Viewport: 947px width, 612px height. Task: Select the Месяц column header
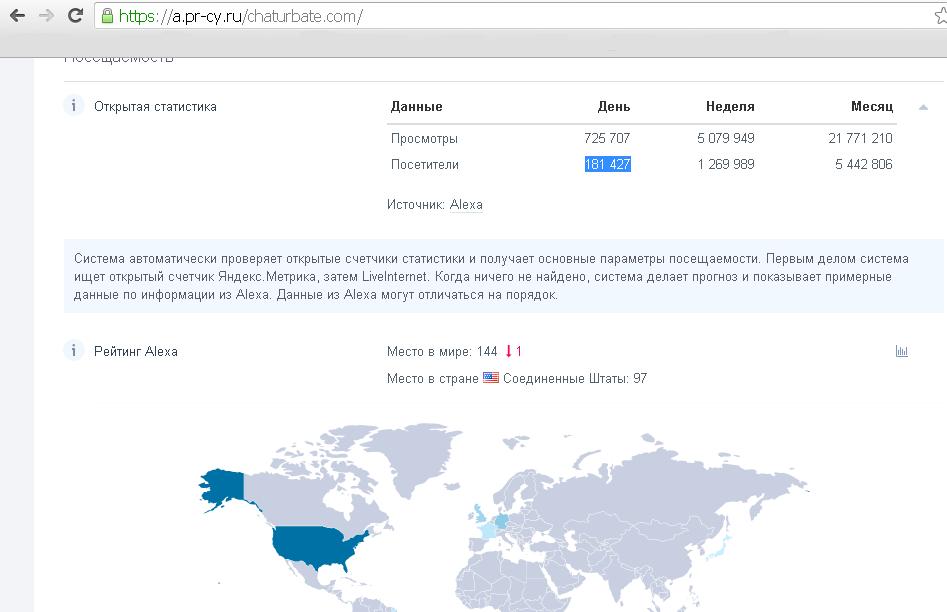[872, 107]
